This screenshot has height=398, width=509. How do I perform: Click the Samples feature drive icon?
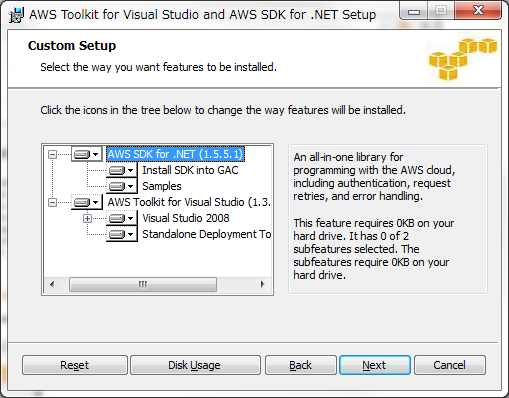coord(122,186)
